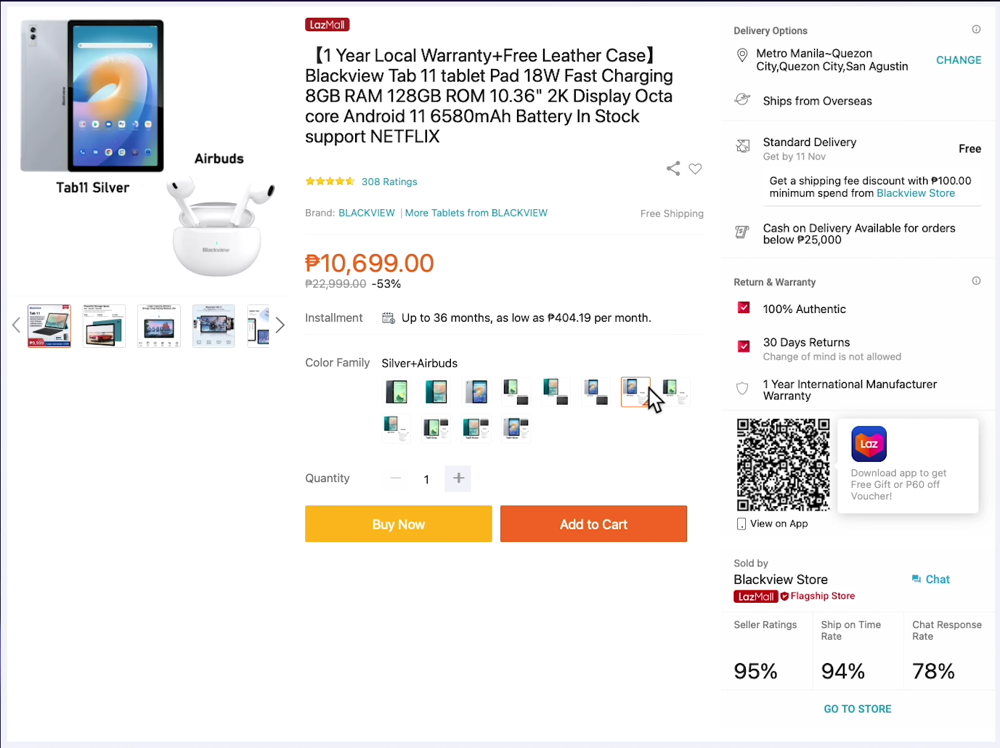Select the first product thumbnail image

[x=49, y=325]
